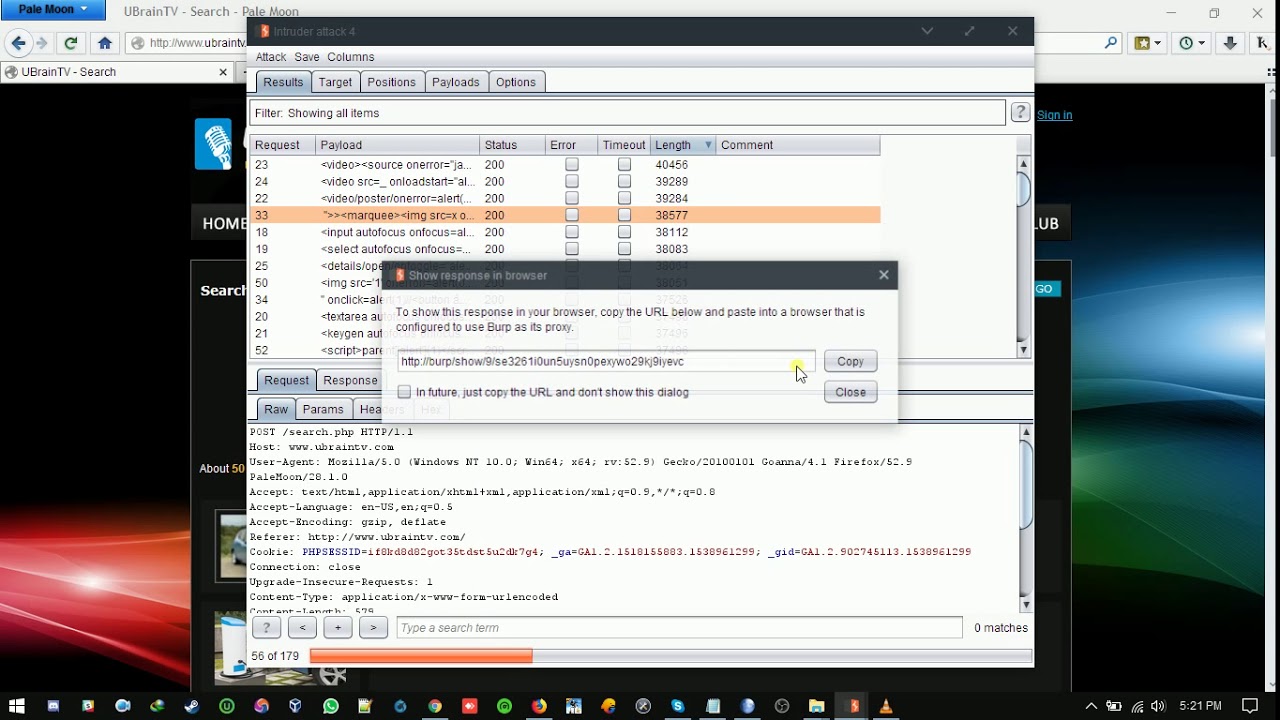Switch to the Positions tab
Screen dimensions: 1280x720
391,82
